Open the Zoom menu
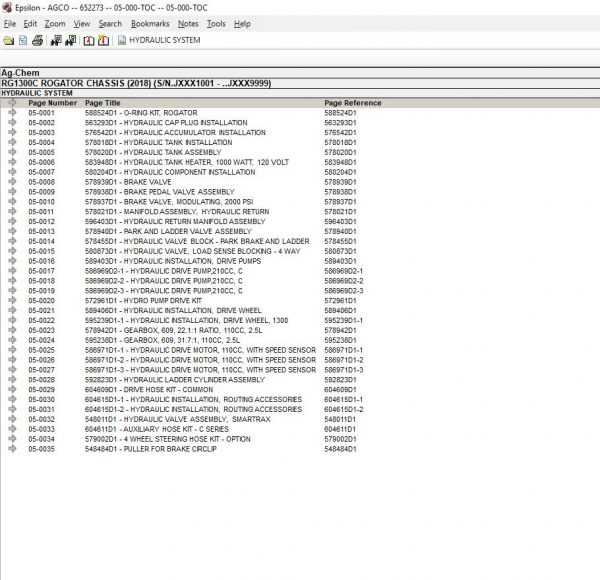Image resolution: width=600 pixels, height=580 pixels. tap(55, 24)
